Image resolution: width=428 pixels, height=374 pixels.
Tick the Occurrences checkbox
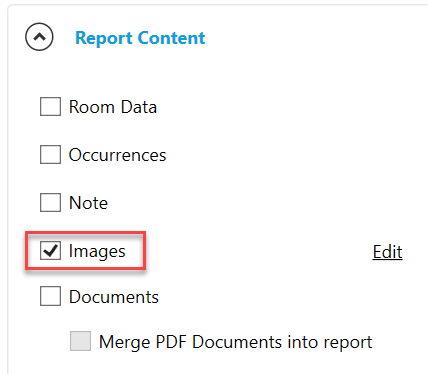tap(50, 154)
